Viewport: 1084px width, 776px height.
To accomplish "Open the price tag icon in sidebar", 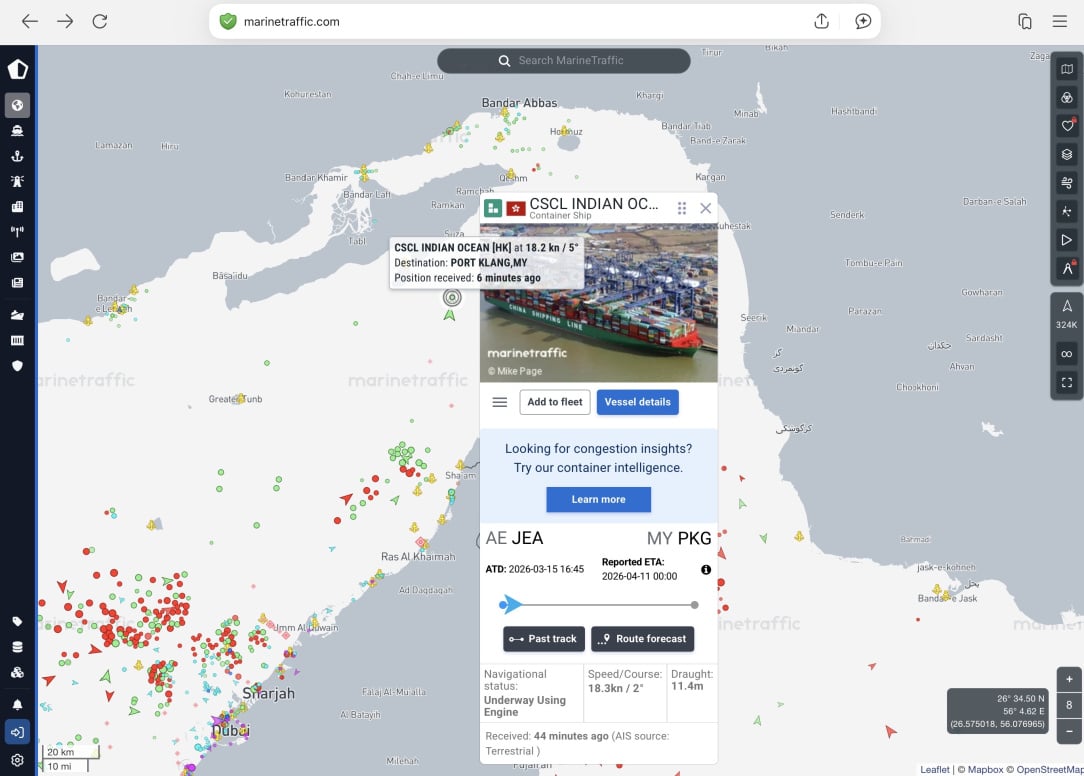I will 17,621.
